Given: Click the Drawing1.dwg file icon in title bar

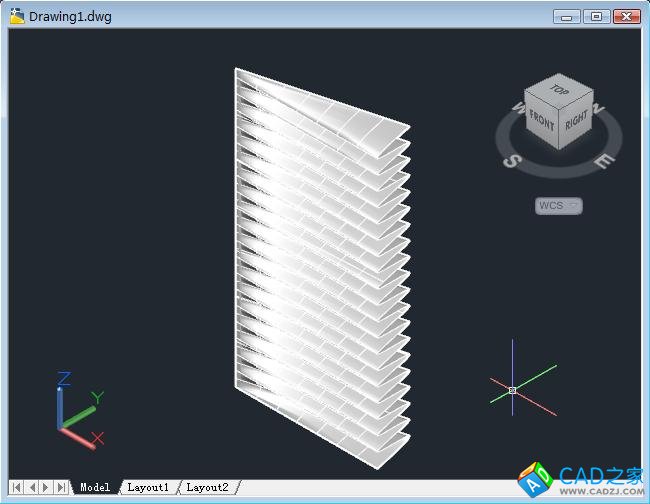Looking at the screenshot, I should [x=17, y=16].
